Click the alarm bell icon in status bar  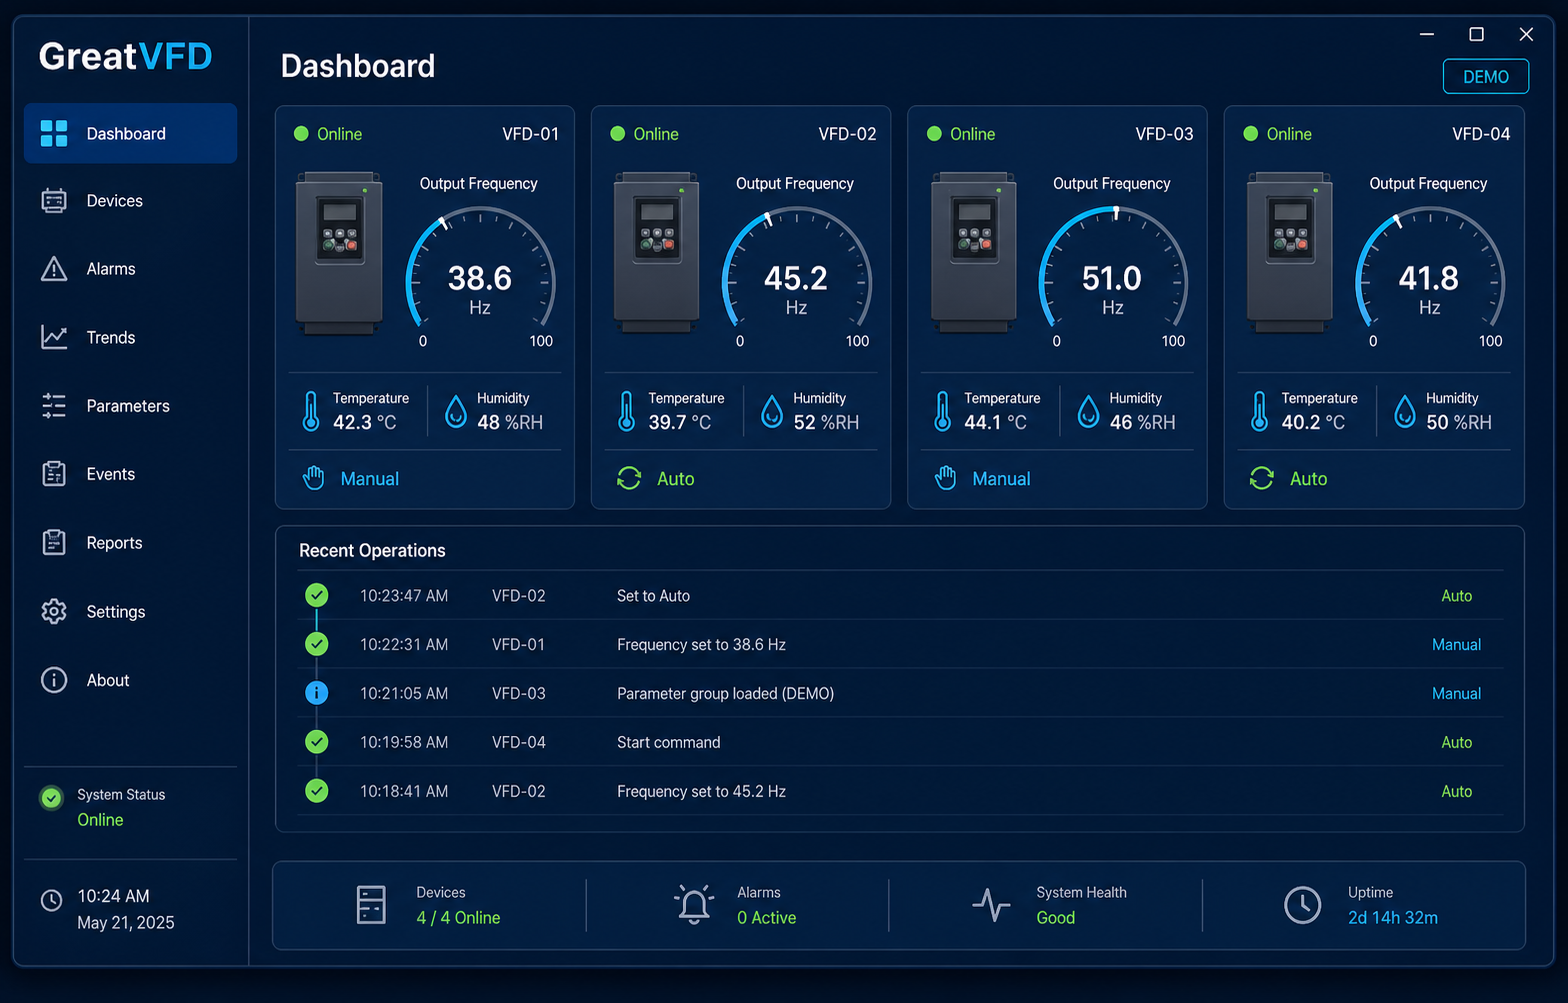point(694,905)
